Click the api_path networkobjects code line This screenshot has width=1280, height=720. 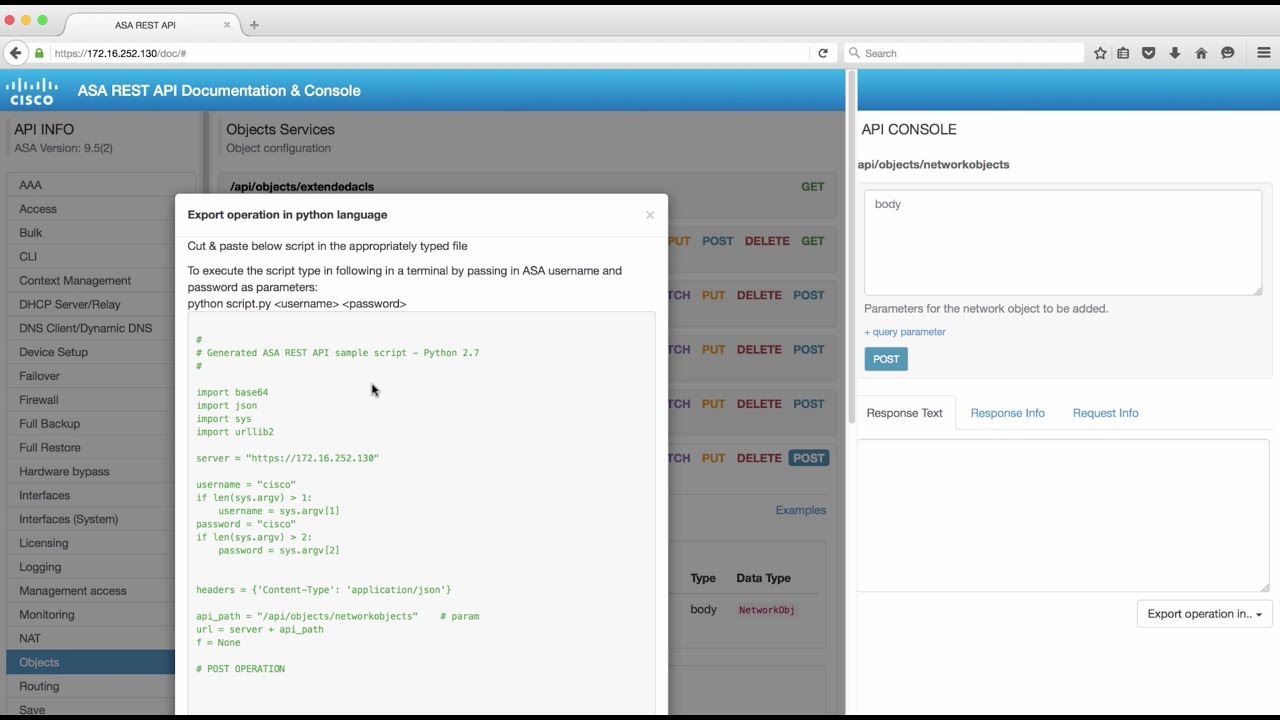(x=338, y=616)
